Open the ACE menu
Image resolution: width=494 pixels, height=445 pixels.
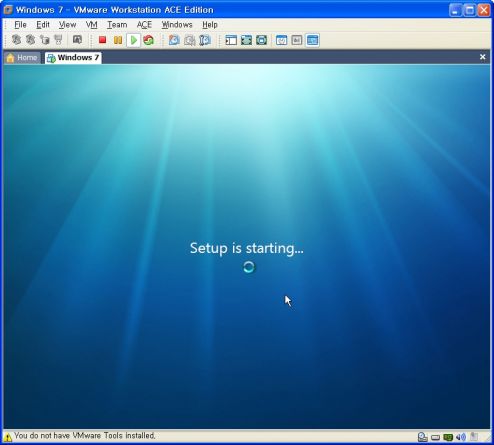(x=144, y=25)
